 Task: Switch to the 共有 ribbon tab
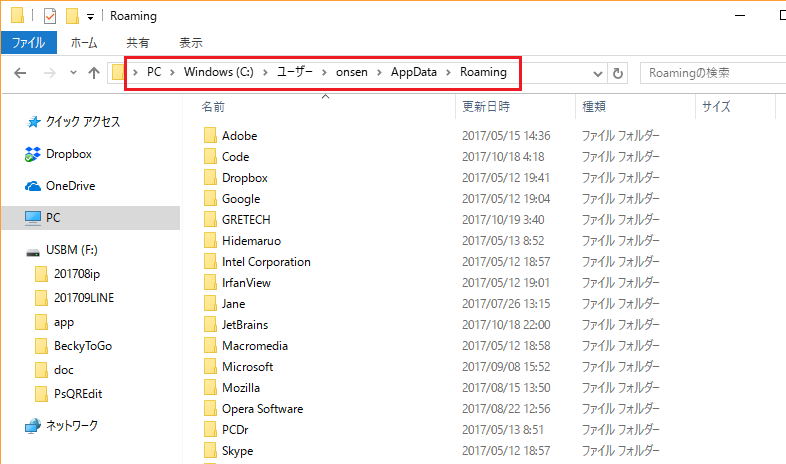[138, 43]
